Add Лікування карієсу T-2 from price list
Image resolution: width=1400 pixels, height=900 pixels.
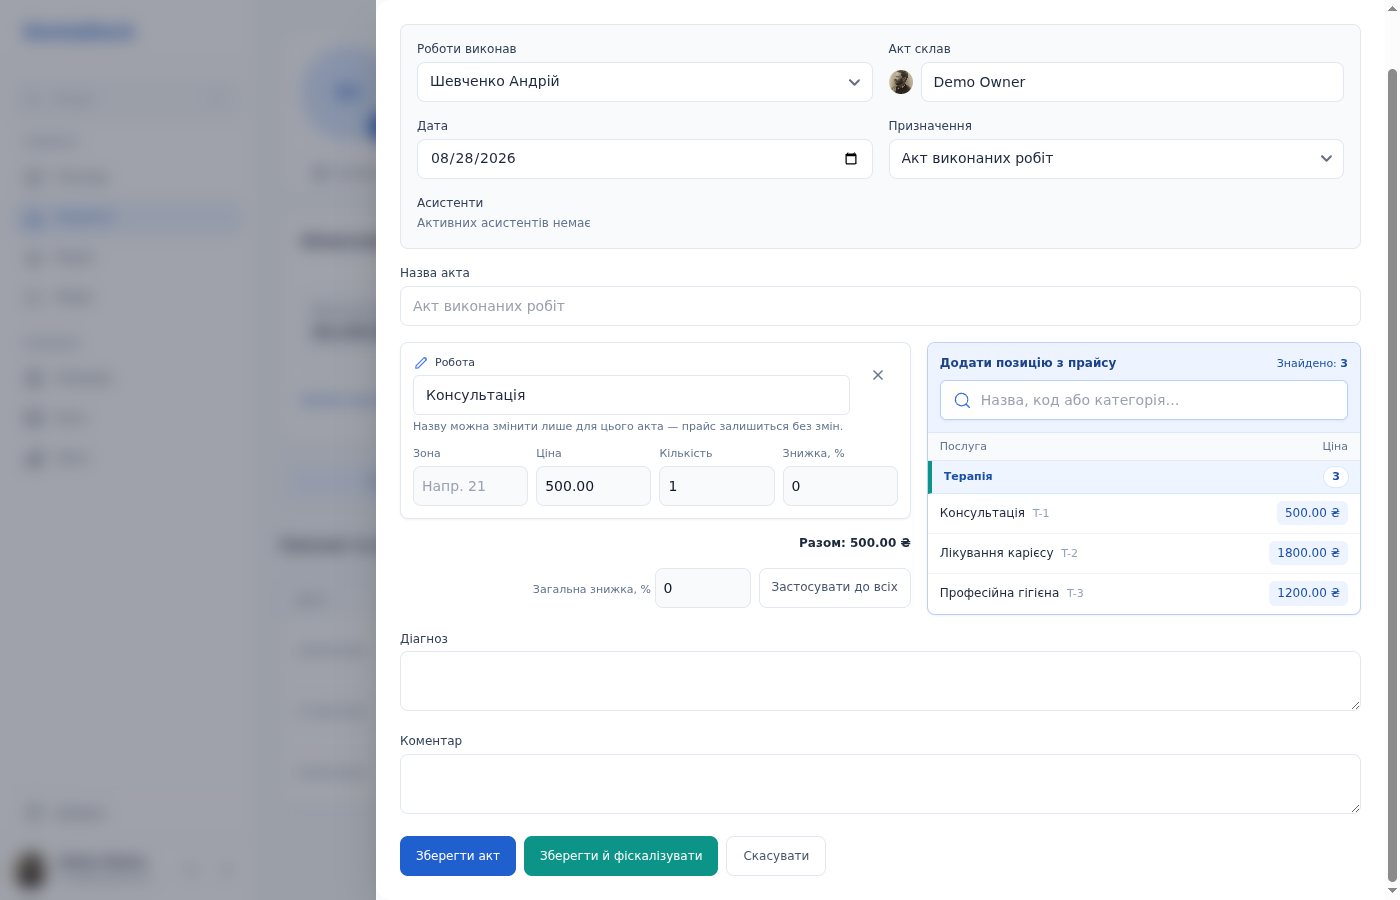tap(1144, 553)
